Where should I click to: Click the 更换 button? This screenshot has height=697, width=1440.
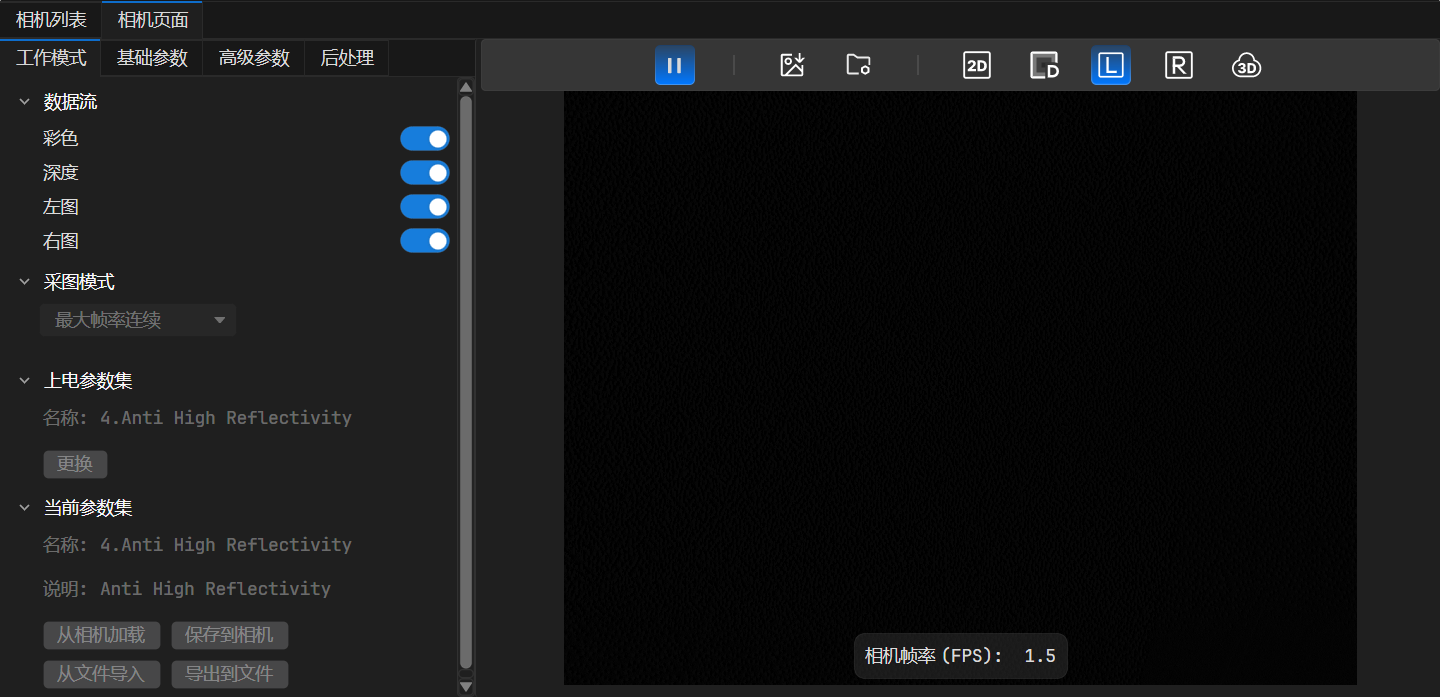75,465
